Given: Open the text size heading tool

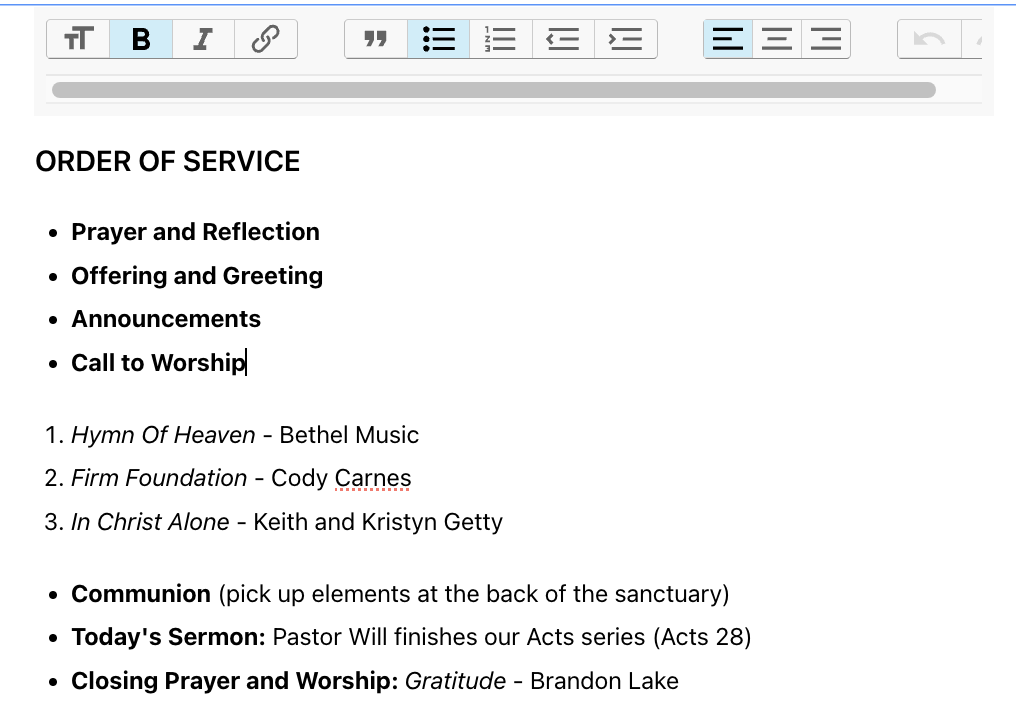Looking at the screenshot, I should point(78,39).
